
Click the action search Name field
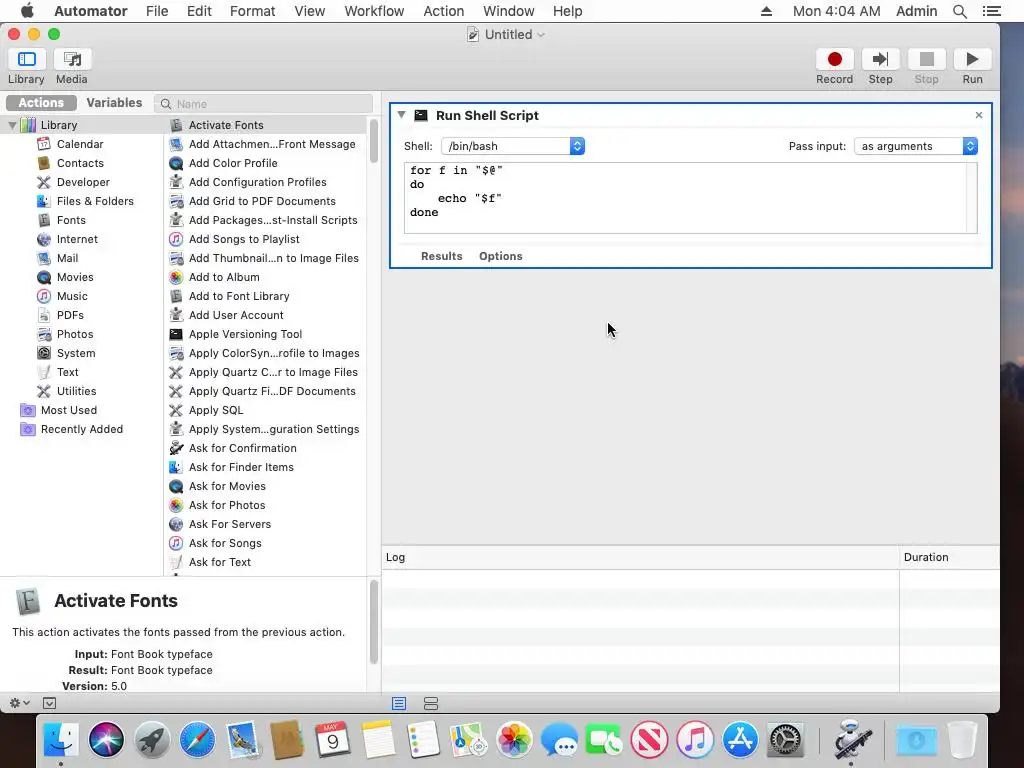264,104
